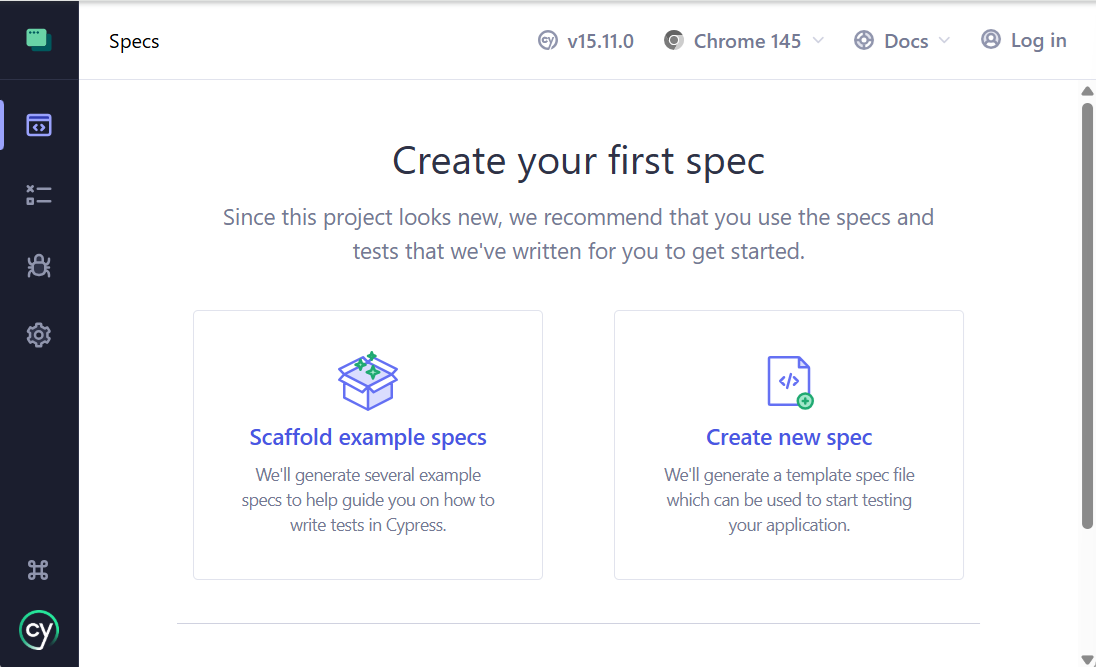
Task: Click the Cypress logo at sidebar bottom
Action: [x=39, y=630]
